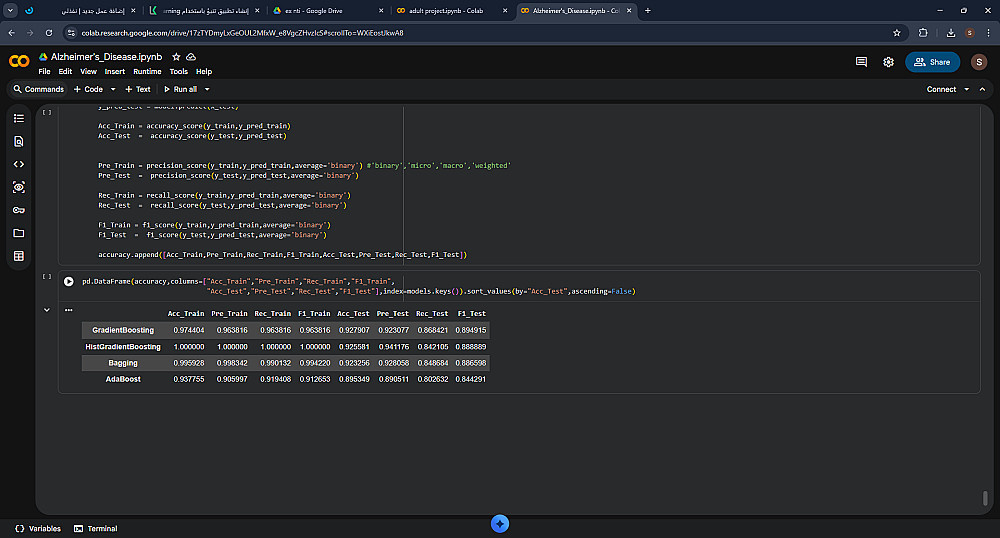
Task: Open the Secrets key panel in sidebar
Action: point(18,210)
